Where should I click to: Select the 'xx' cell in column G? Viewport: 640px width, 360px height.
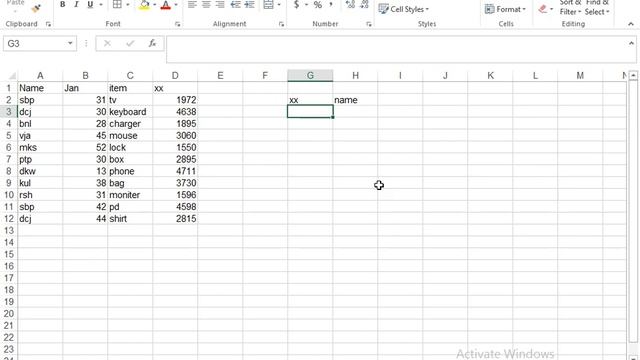pyautogui.click(x=310, y=100)
